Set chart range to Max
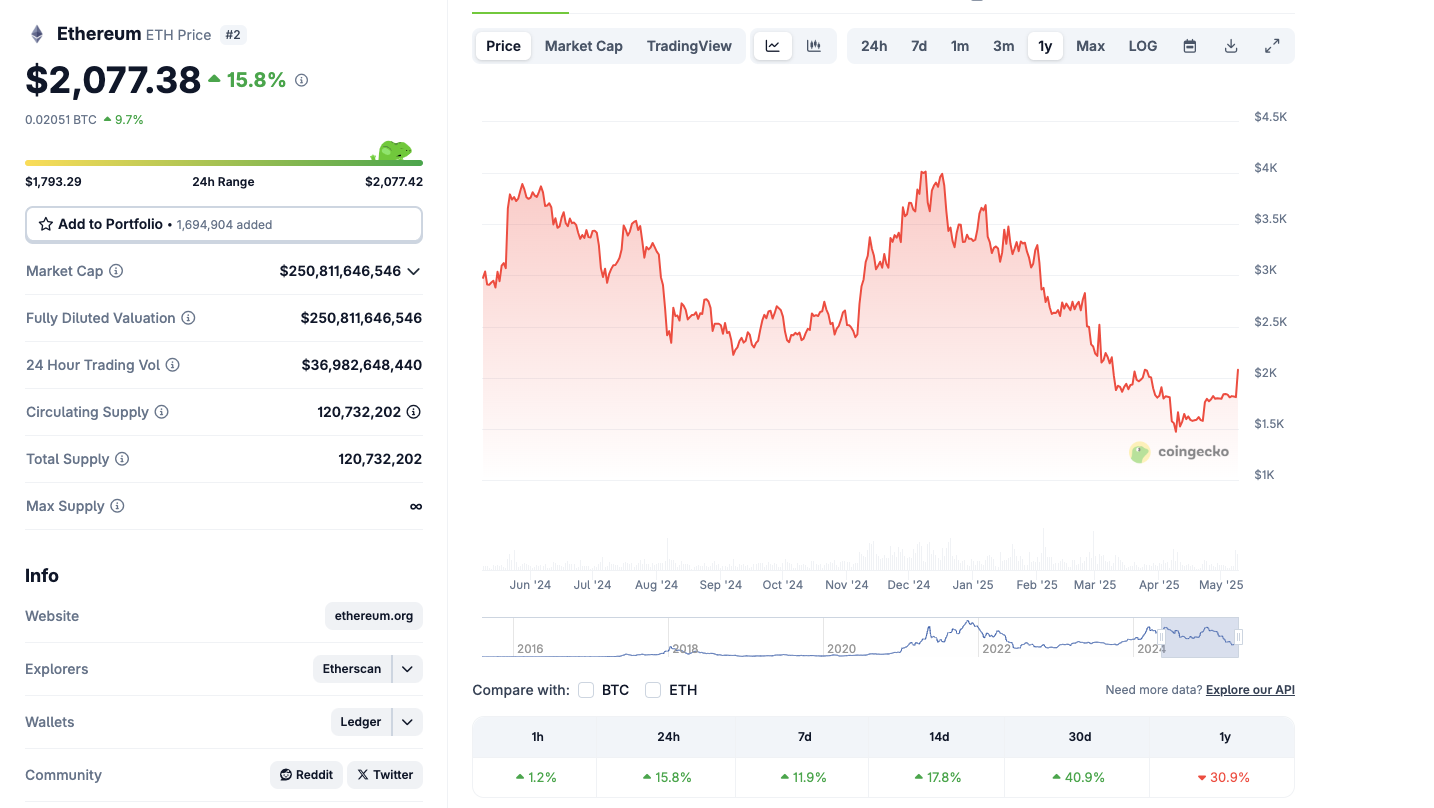Viewport: 1434px width, 808px height. tap(1090, 46)
